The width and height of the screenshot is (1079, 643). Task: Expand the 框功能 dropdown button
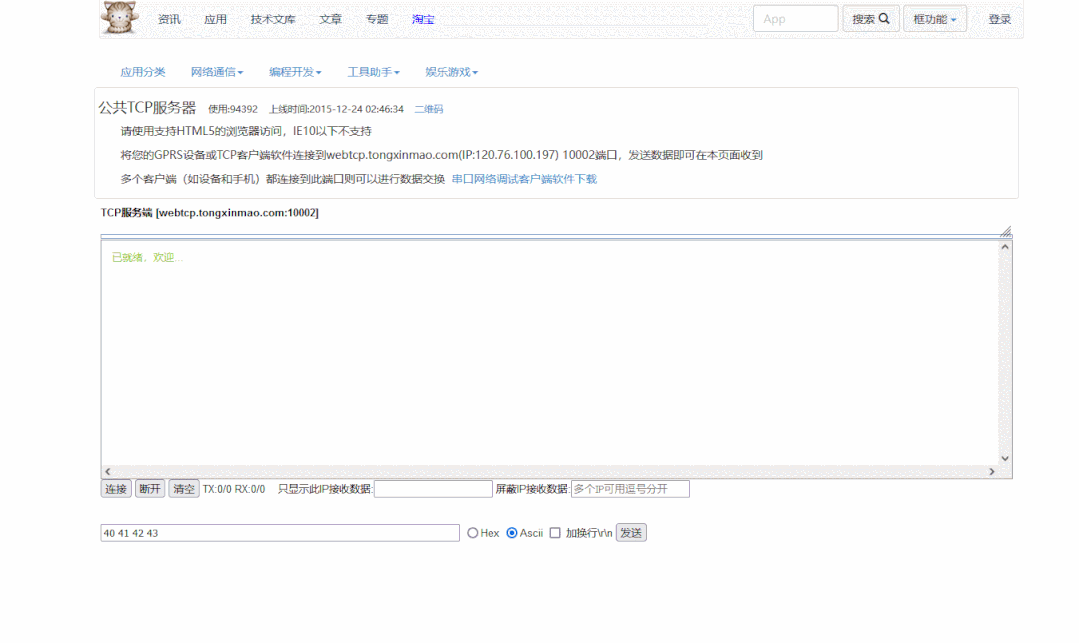[934, 19]
